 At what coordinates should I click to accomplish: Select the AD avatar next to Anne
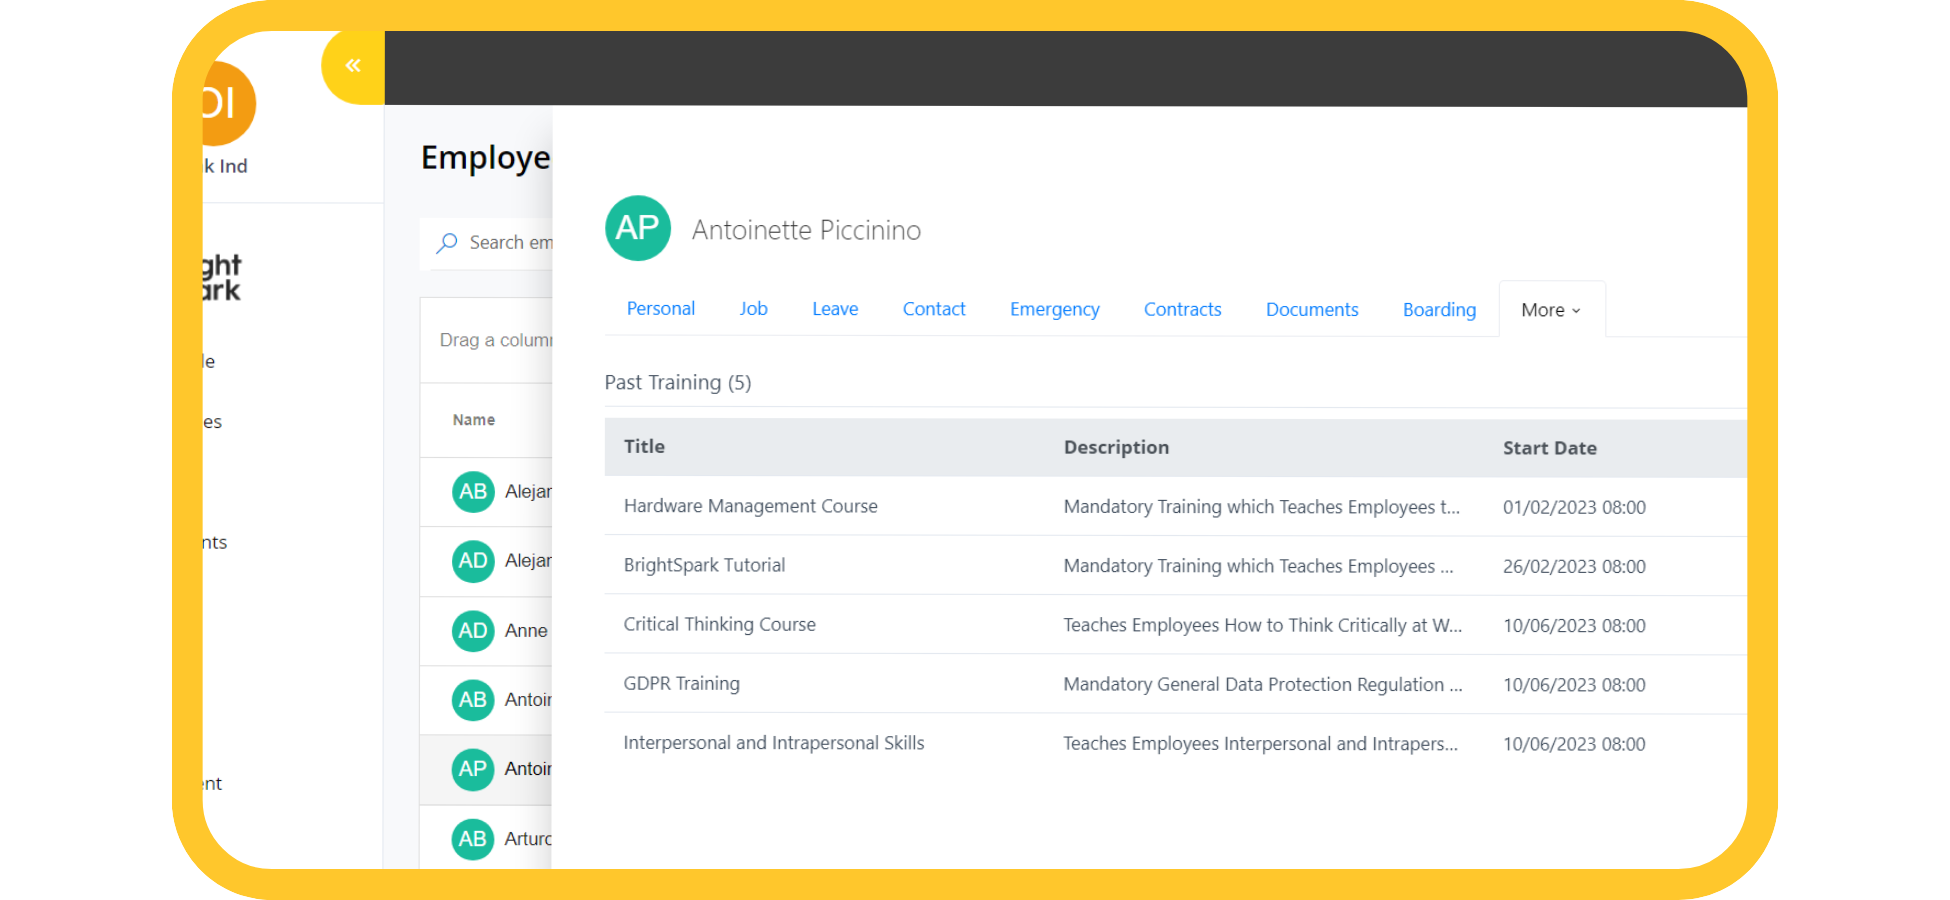point(473,631)
